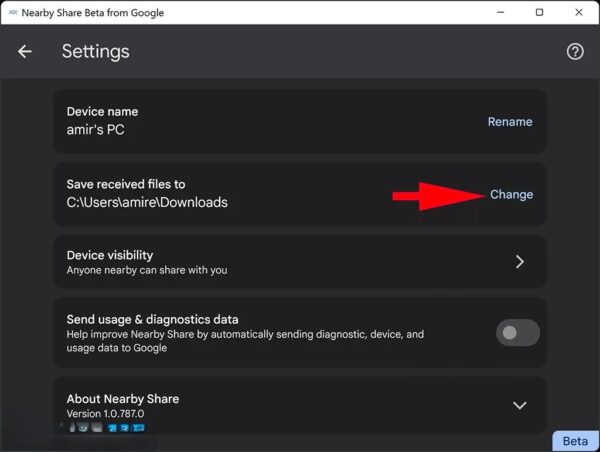Open Device visibility via right chevron
This screenshot has width=600, height=452.
[519, 262]
